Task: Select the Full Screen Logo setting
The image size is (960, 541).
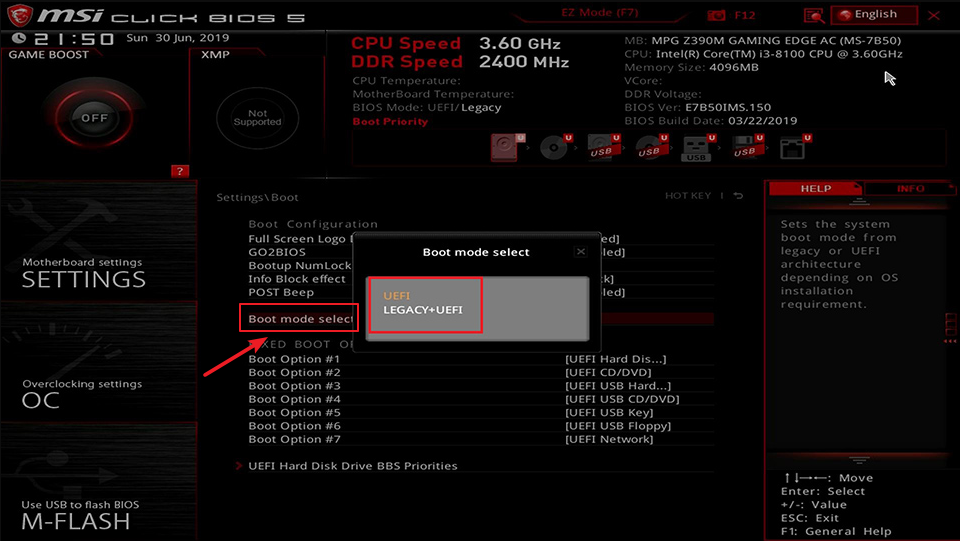Action: [299, 239]
